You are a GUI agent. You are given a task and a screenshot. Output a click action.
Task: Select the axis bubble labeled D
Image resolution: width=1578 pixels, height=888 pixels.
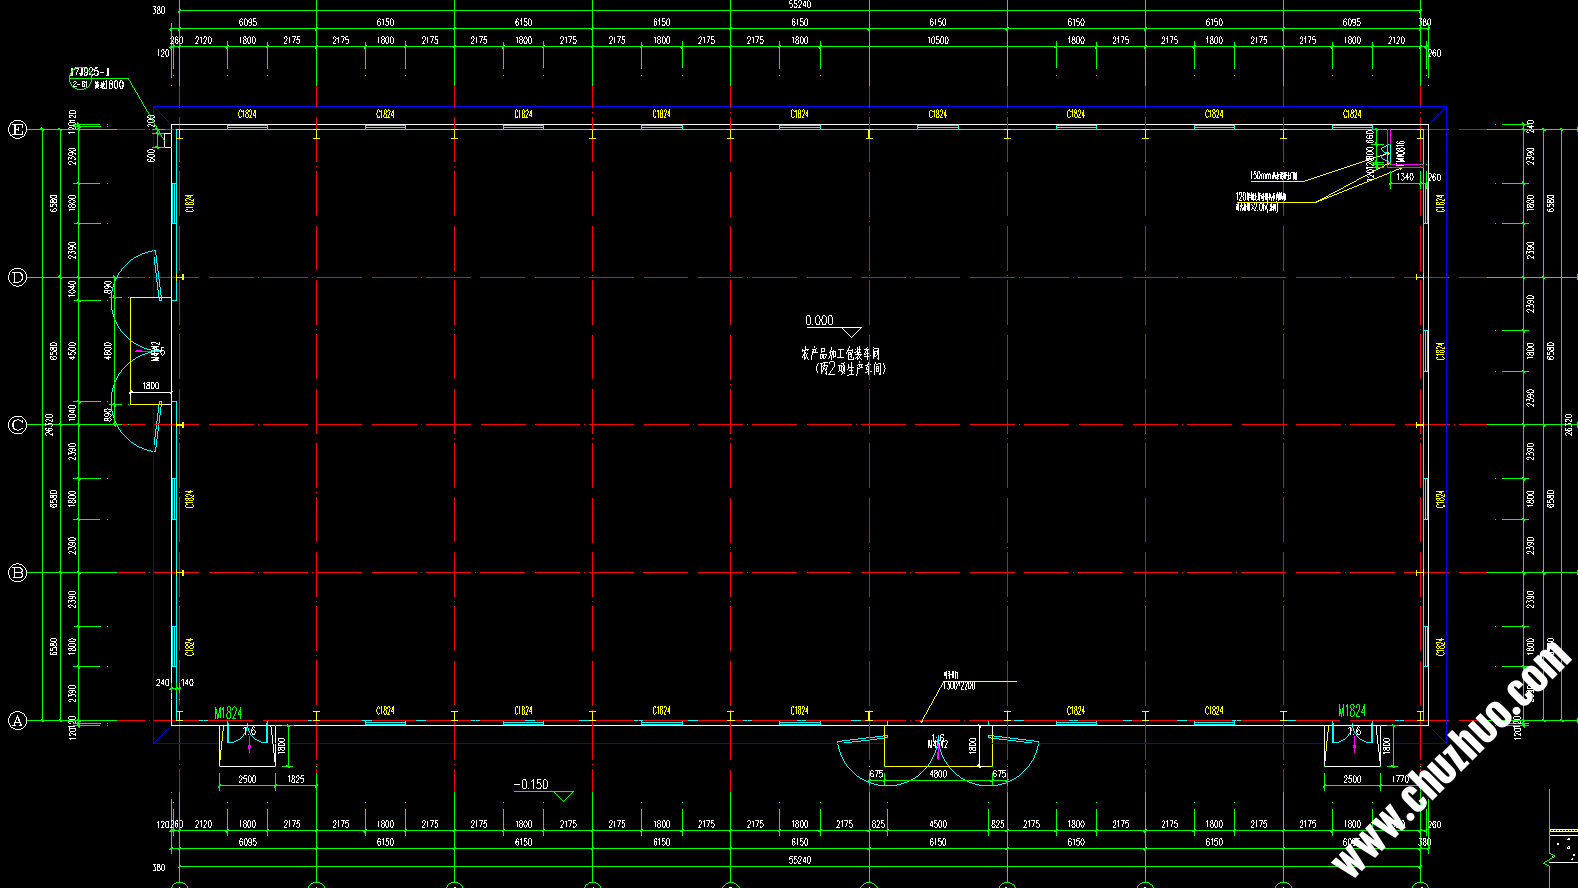tap(17, 277)
